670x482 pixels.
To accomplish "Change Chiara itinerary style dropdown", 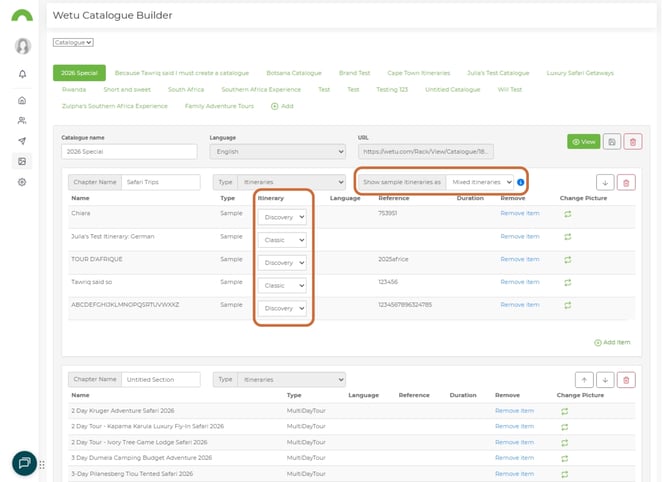I will tap(282, 217).
